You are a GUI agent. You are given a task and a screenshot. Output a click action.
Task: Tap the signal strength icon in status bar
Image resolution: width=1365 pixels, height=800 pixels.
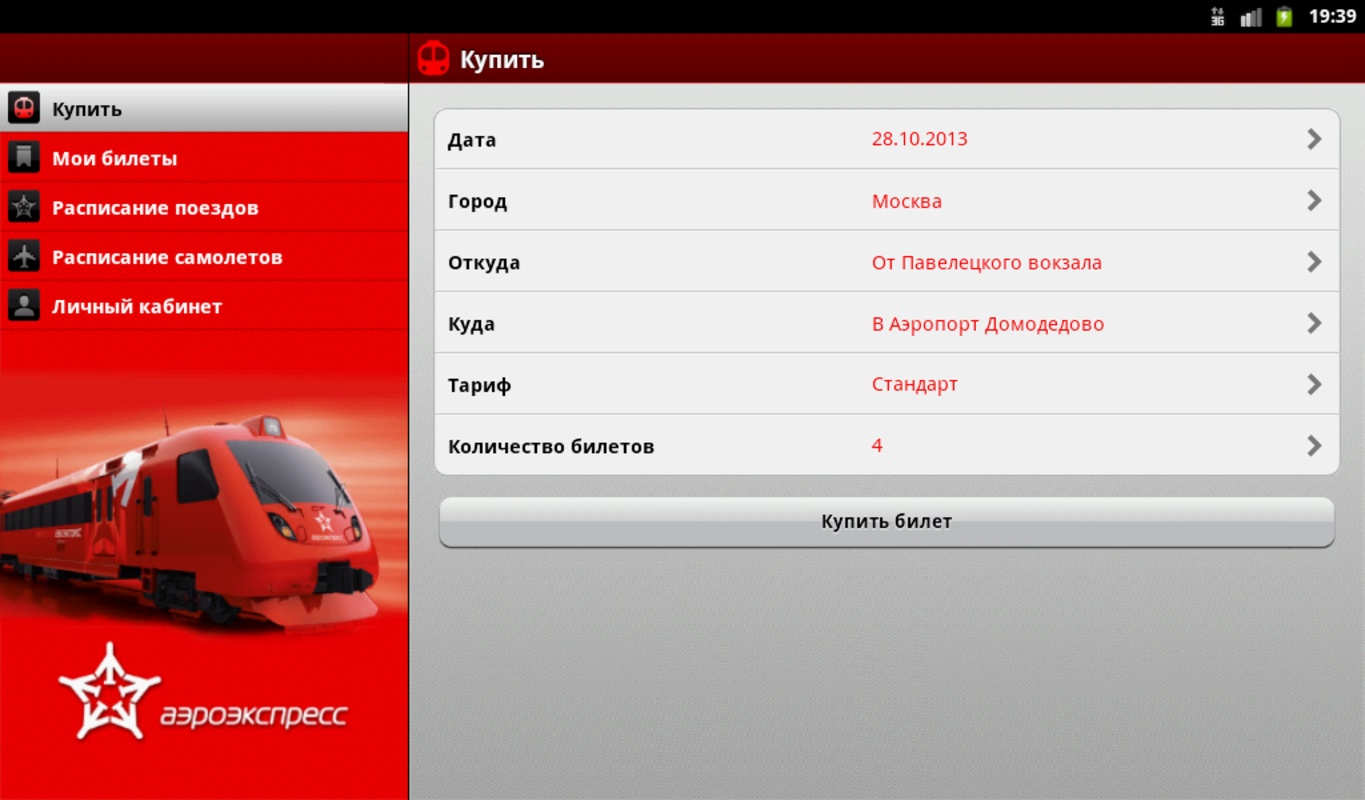click(1250, 17)
